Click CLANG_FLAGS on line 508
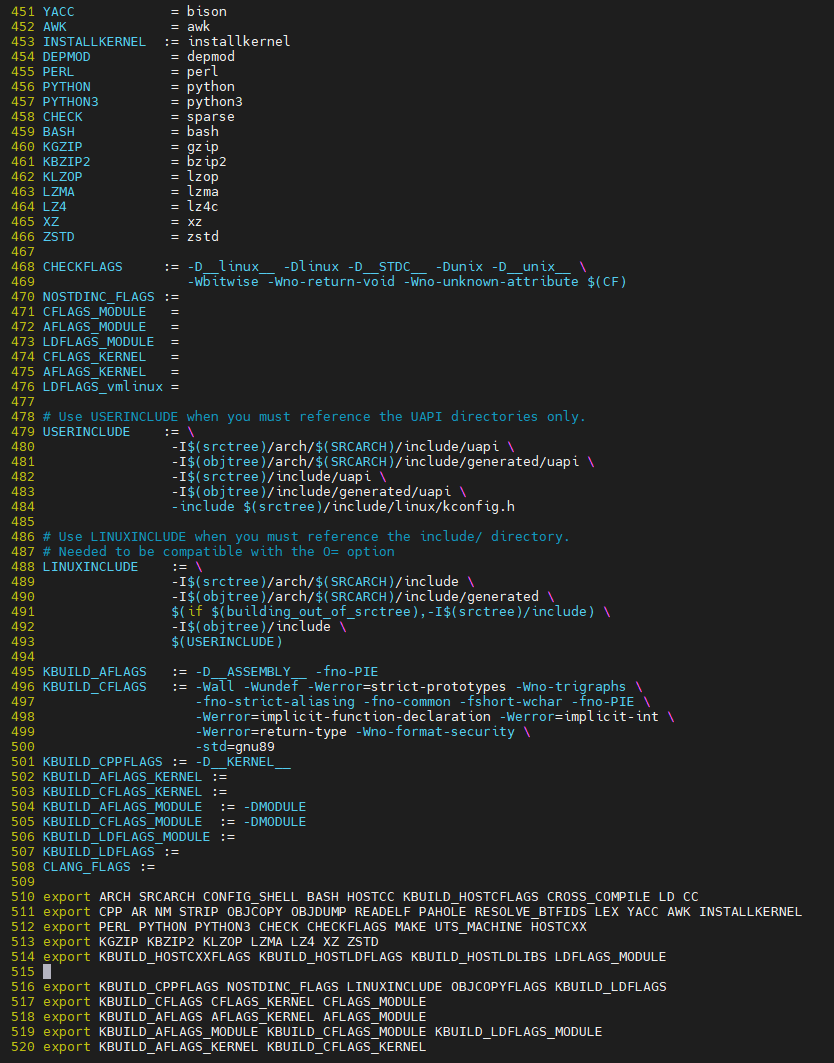The height and width of the screenshot is (1063, 834). (x=86, y=866)
